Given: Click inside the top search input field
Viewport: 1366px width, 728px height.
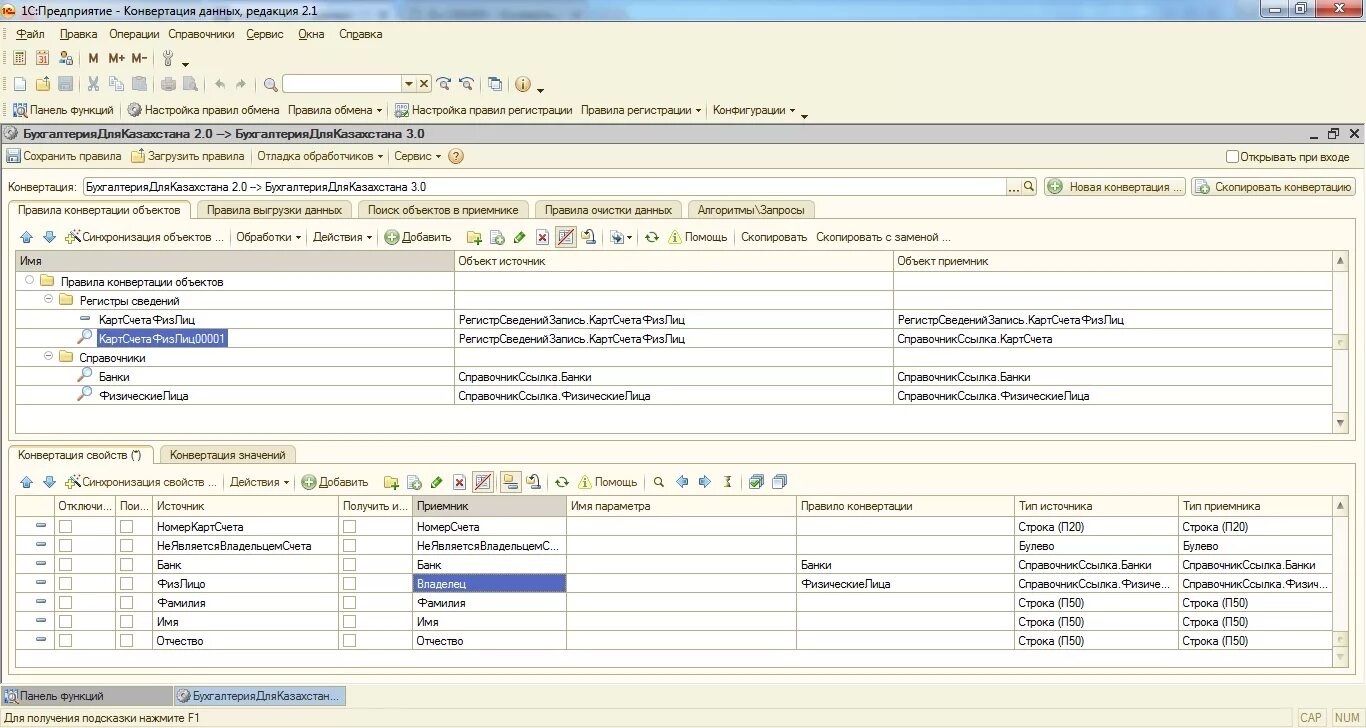Looking at the screenshot, I should click(341, 84).
